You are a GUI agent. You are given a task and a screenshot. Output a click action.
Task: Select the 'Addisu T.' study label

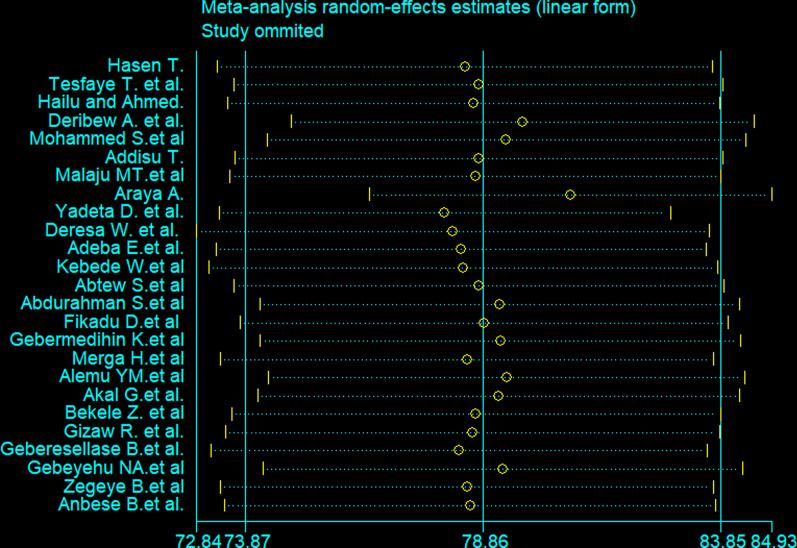[x=144, y=157]
